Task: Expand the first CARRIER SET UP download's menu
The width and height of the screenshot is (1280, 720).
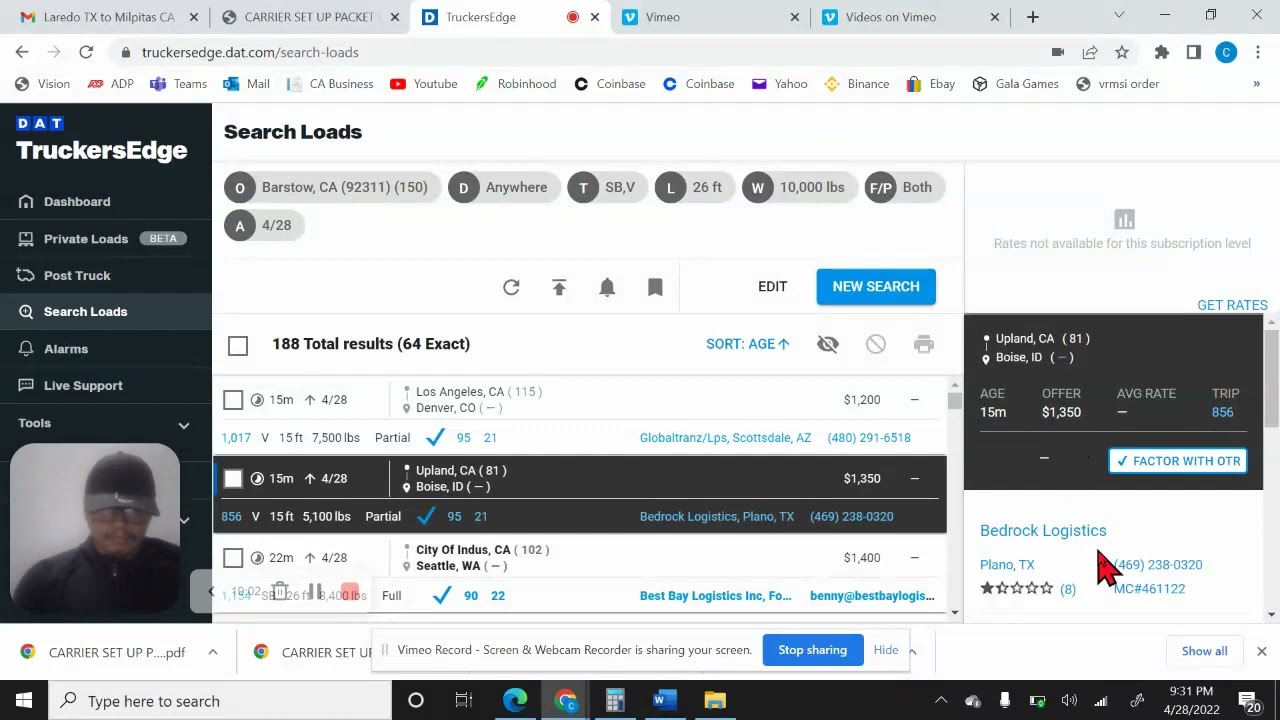Action: [x=213, y=653]
